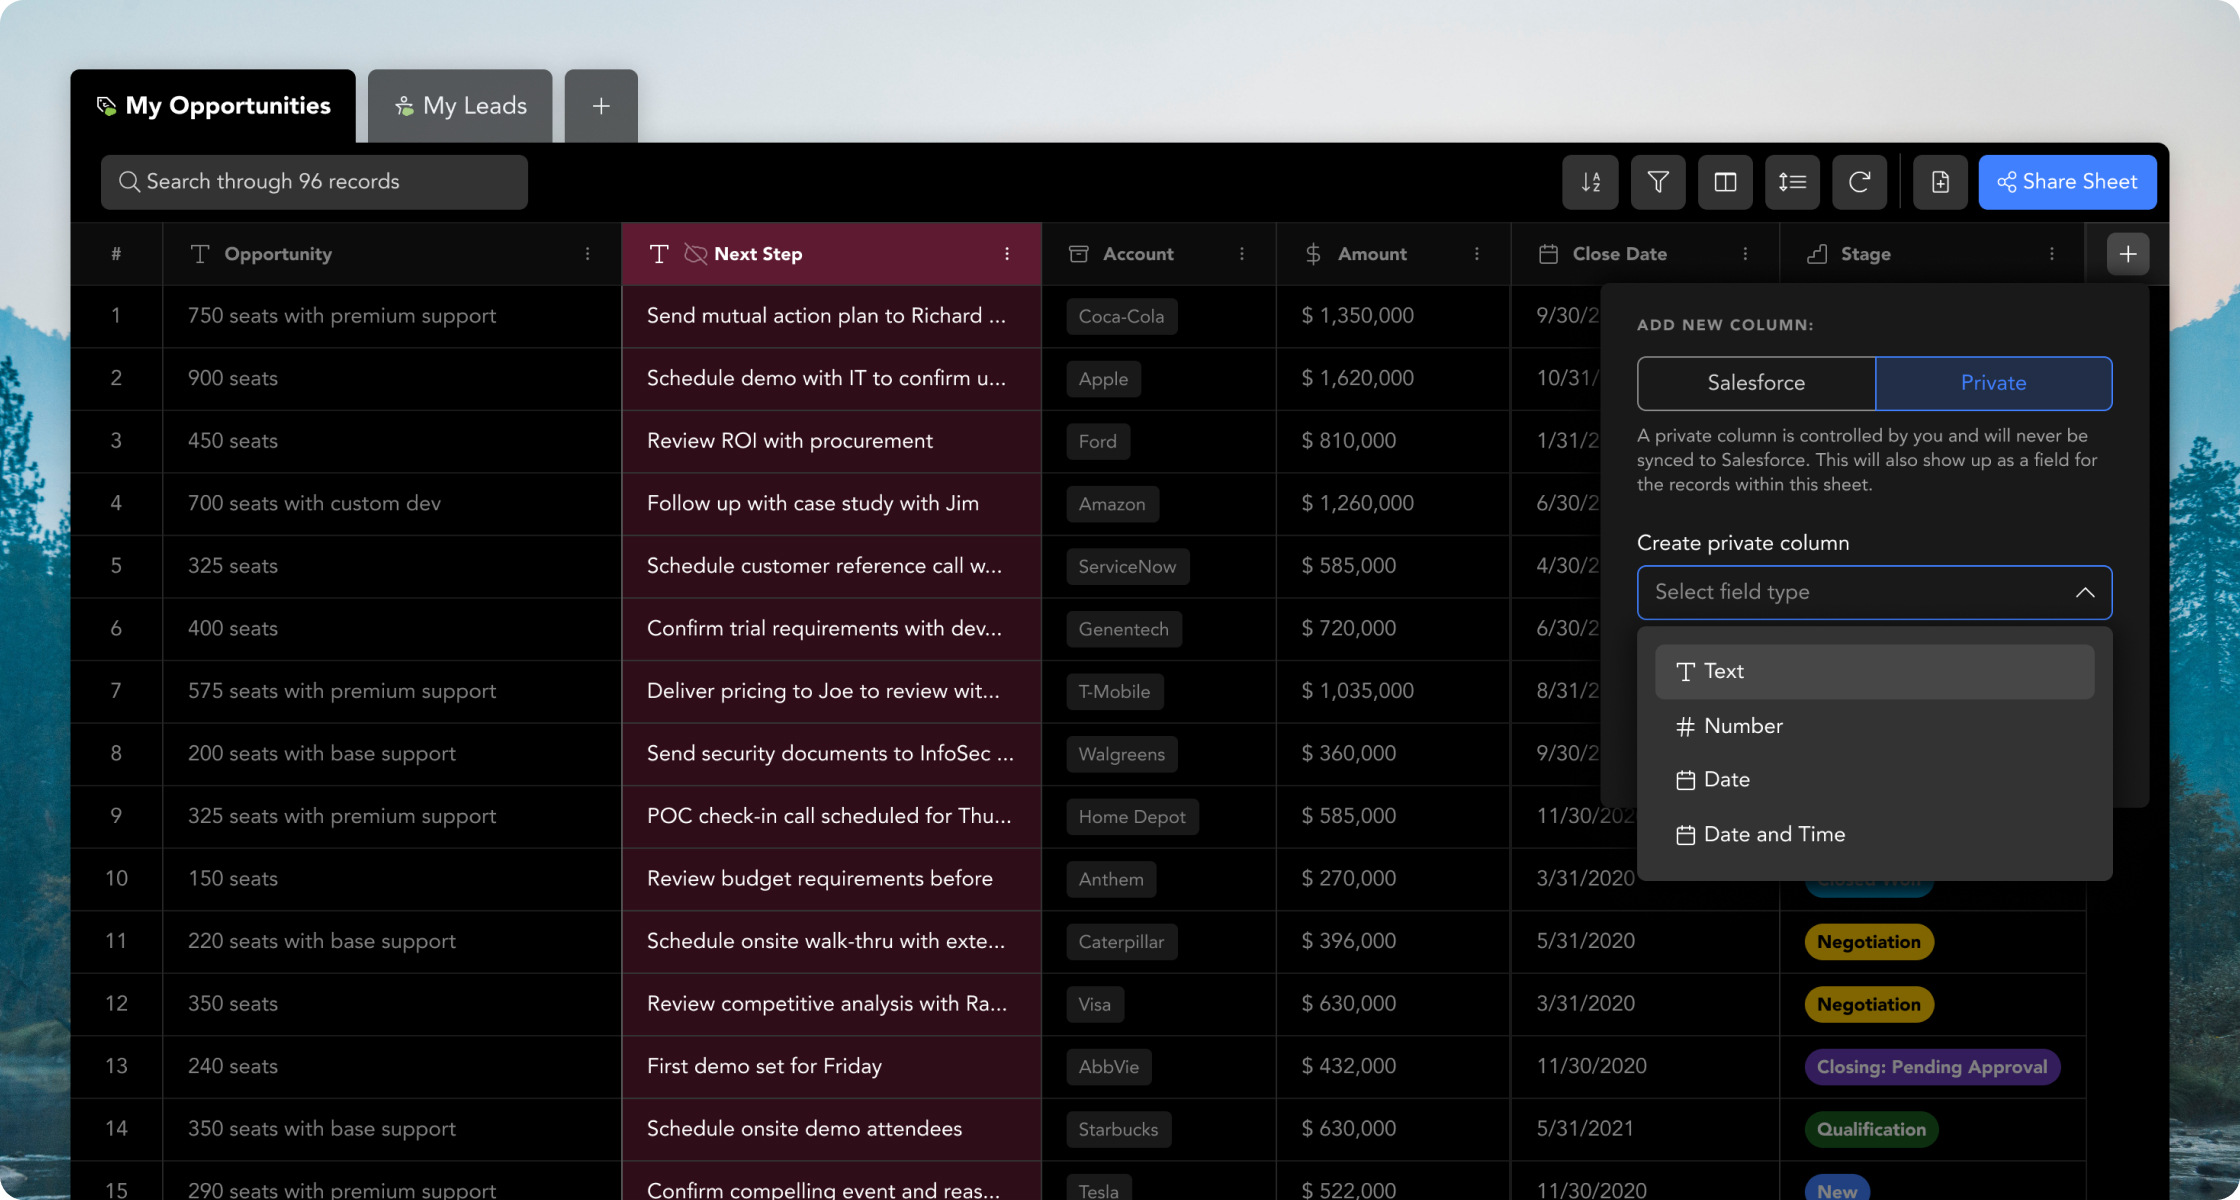Add a new sheet tab
The width and height of the screenshot is (2240, 1200).
601,106
